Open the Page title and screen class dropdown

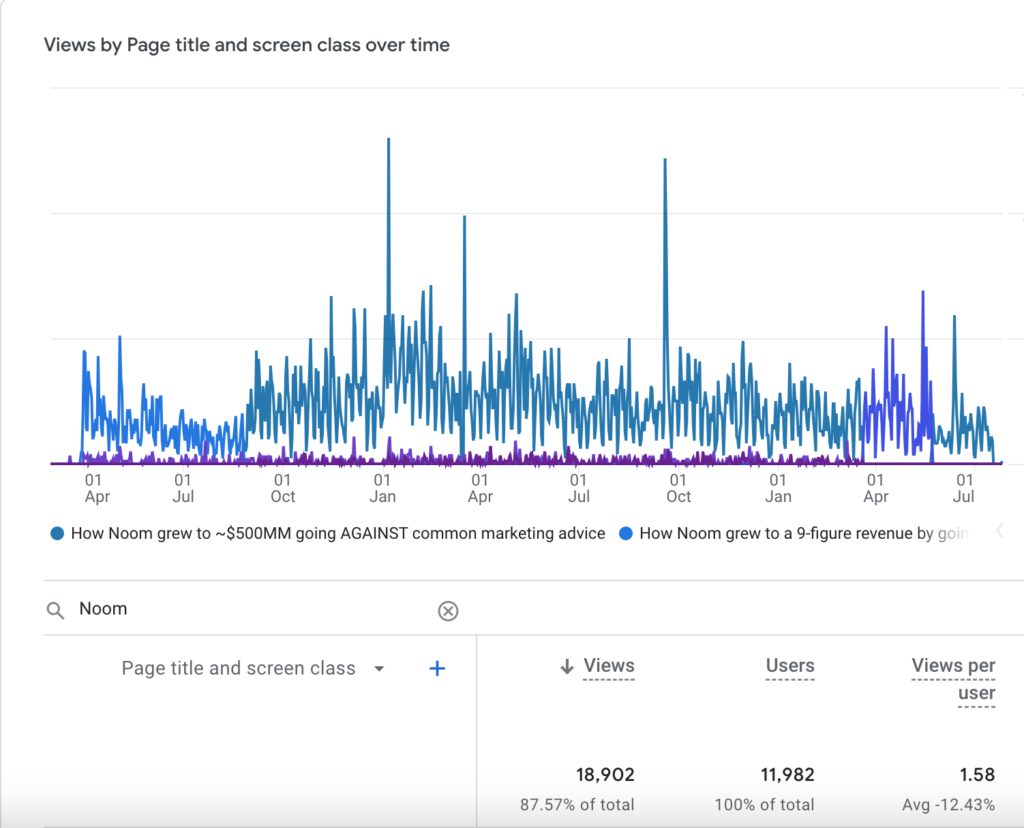tap(380, 668)
